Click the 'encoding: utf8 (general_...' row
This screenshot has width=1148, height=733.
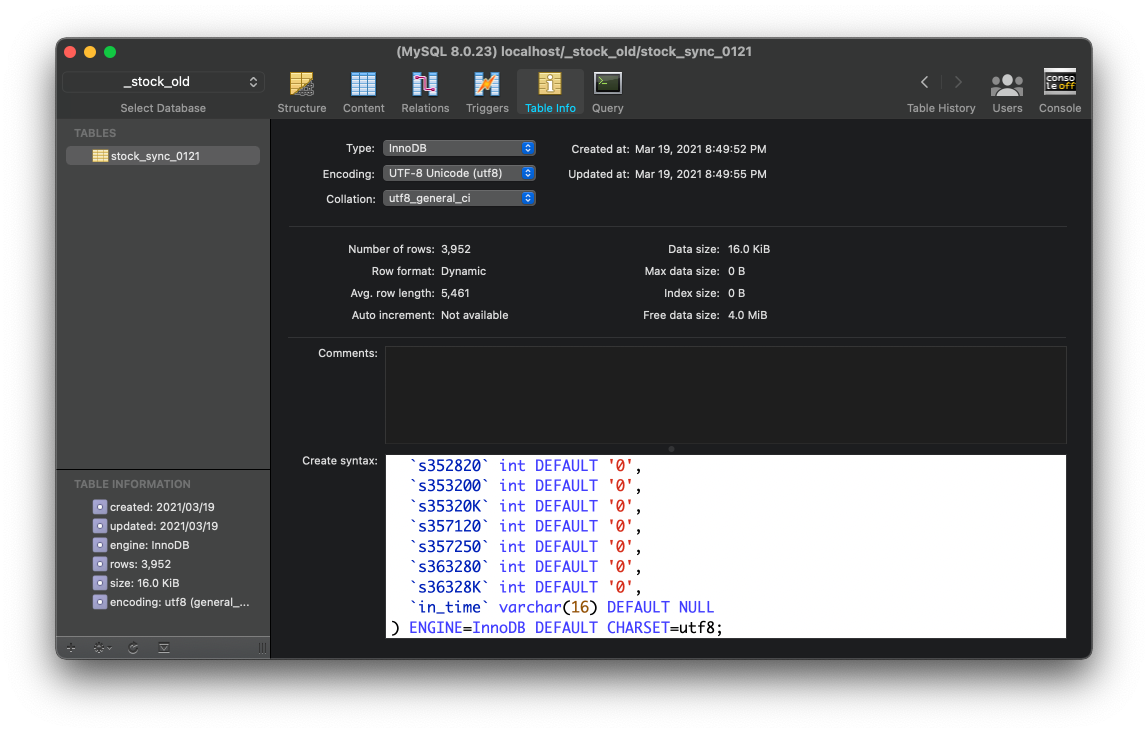pyautogui.click(x=171, y=602)
